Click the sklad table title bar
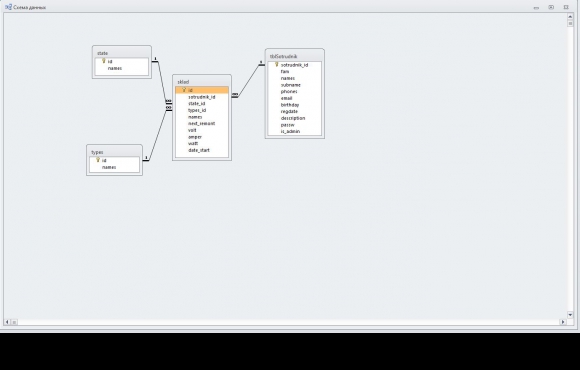The width and height of the screenshot is (580, 370). coord(202,82)
